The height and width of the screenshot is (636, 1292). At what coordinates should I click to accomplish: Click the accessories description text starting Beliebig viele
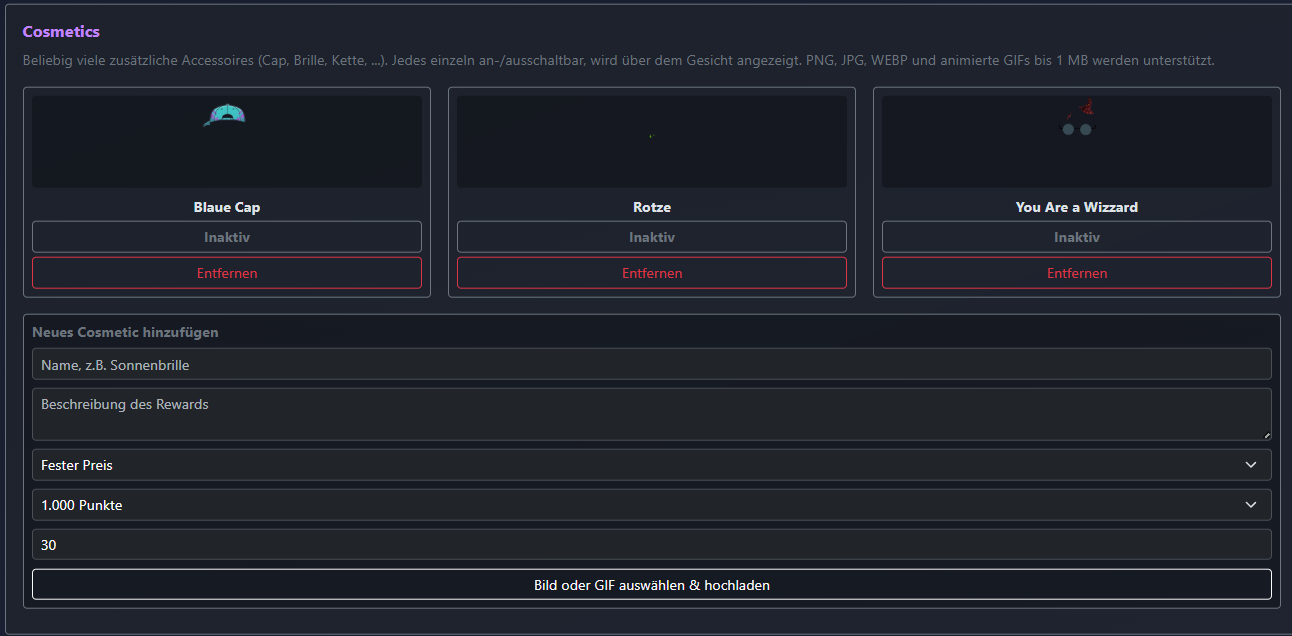618,61
